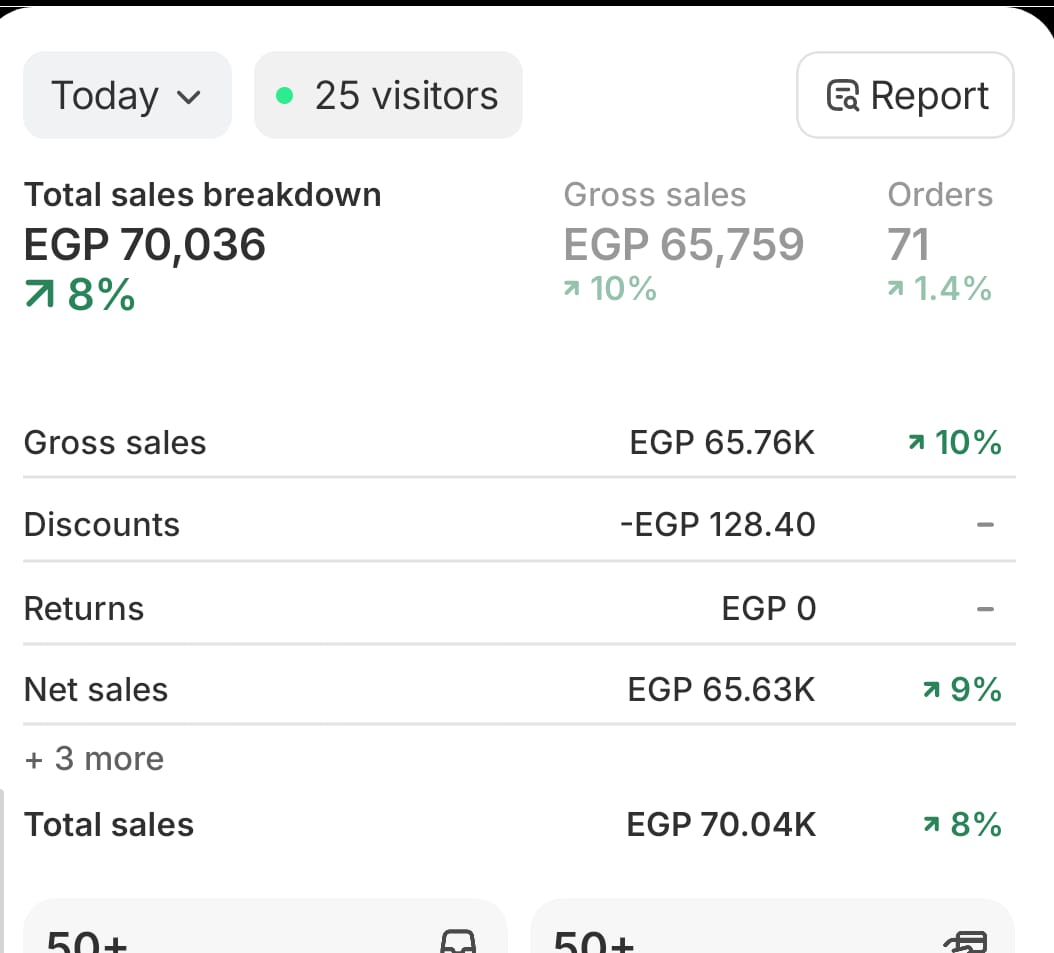Screen dimensions: 1054x953
Task: Select the Gross sales EGP 65.76K row value
Action: [x=722, y=443]
